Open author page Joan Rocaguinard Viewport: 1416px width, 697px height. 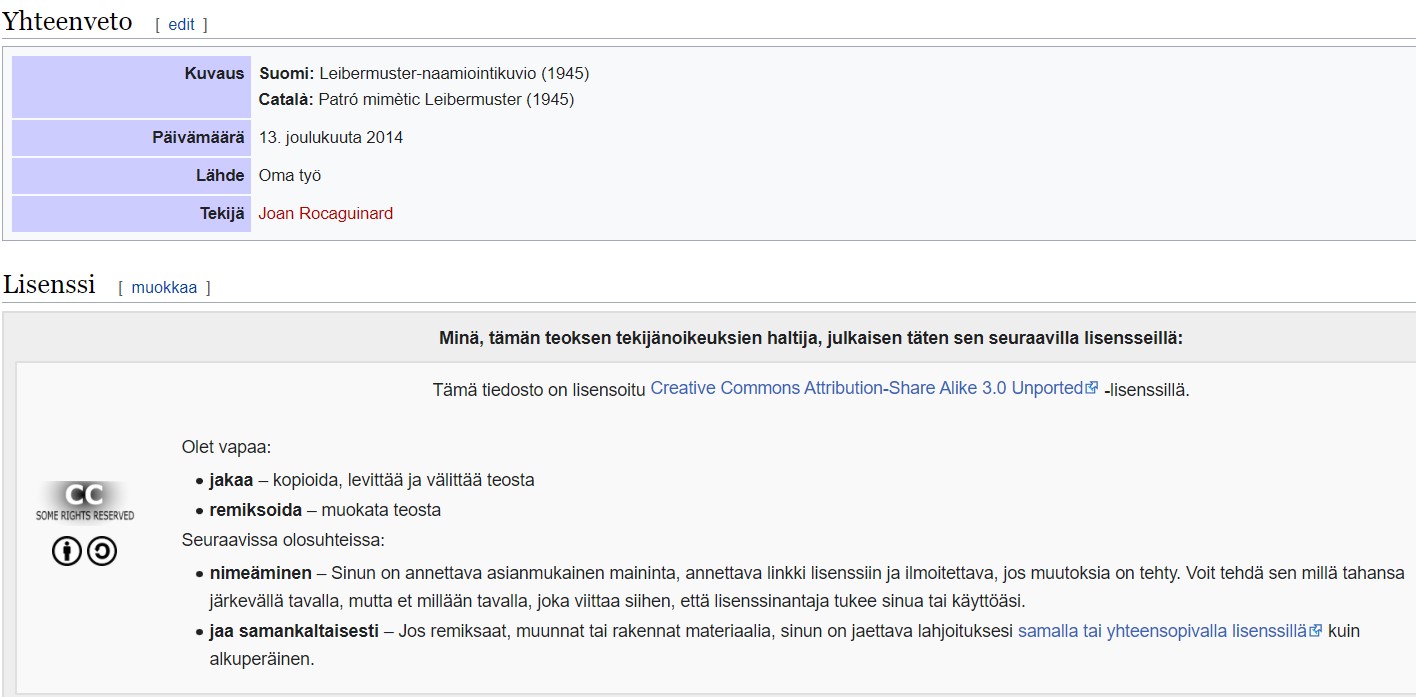pyautogui.click(x=325, y=213)
